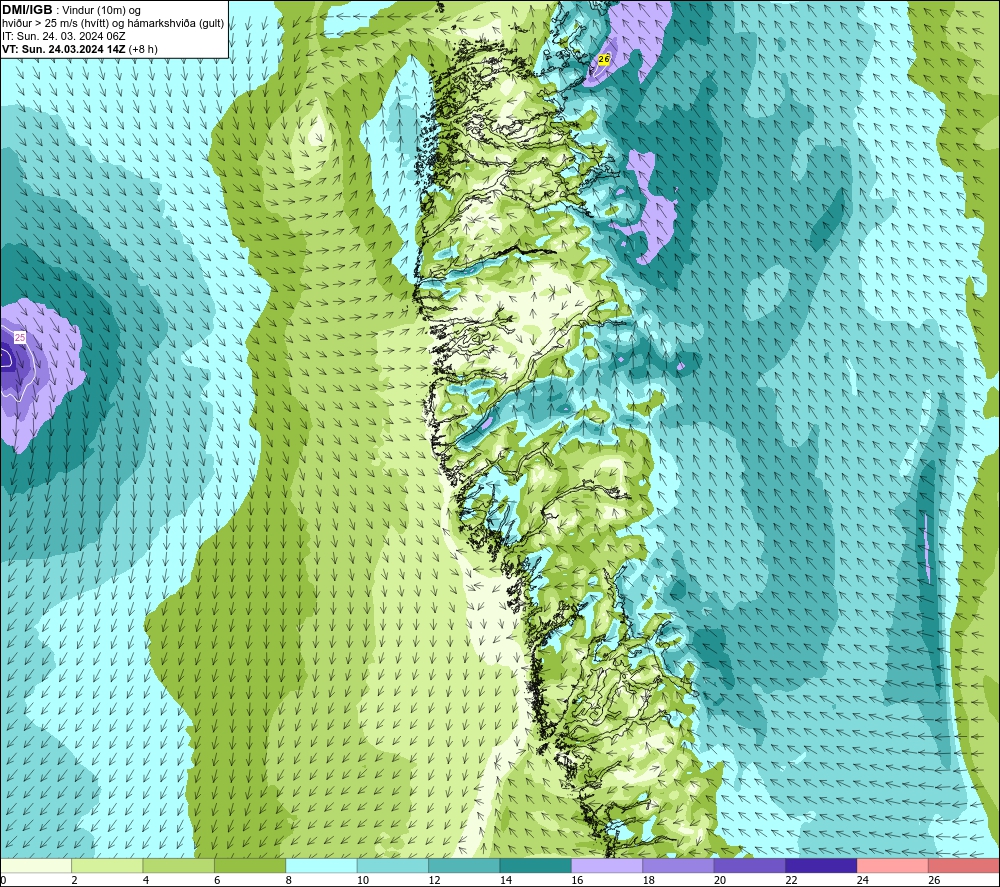This screenshot has width=1000, height=887.
Task: Click the '20' legend scale label
Action: pos(720,880)
